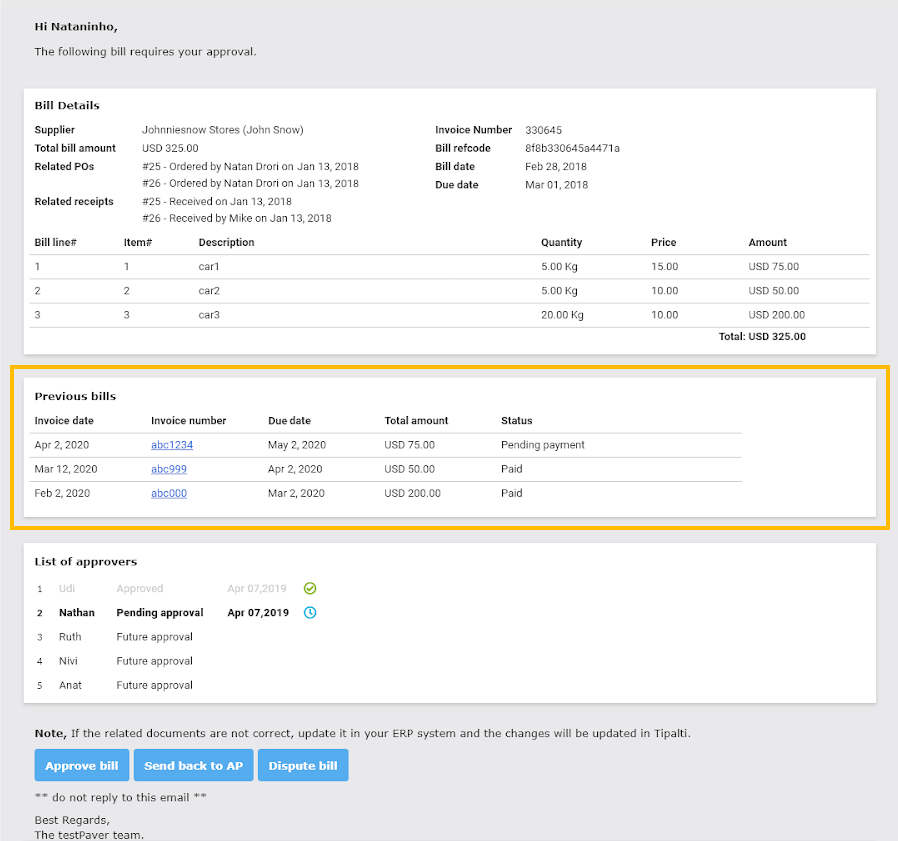Click Ruth's Future approval status
Viewport: 898px width, 841px height.
[x=155, y=636]
